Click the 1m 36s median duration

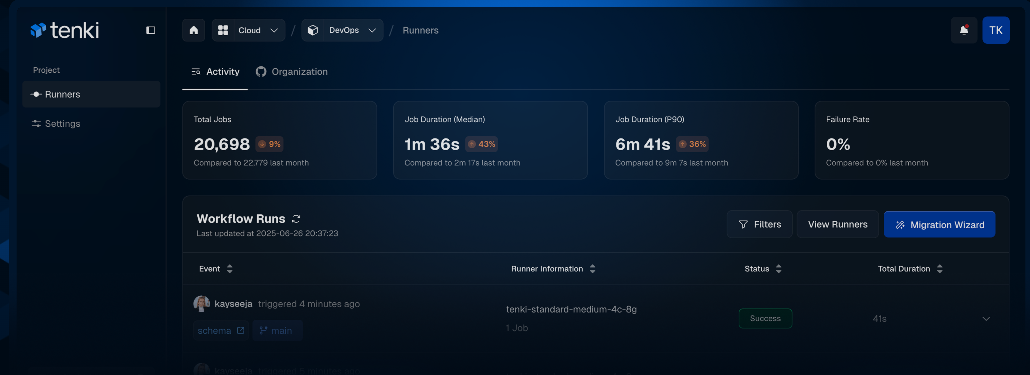click(x=432, y=144)
